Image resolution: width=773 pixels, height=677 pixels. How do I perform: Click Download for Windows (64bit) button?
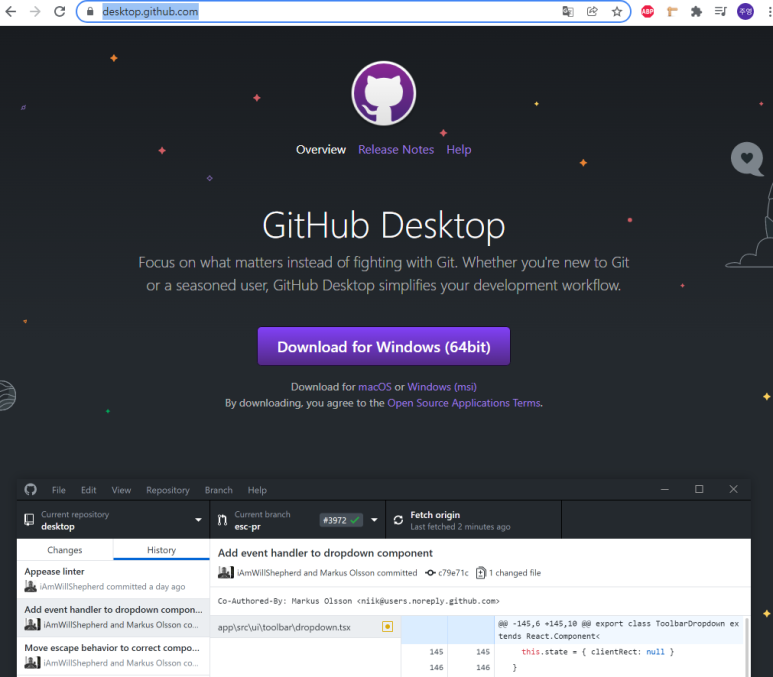tap(384, 346)
